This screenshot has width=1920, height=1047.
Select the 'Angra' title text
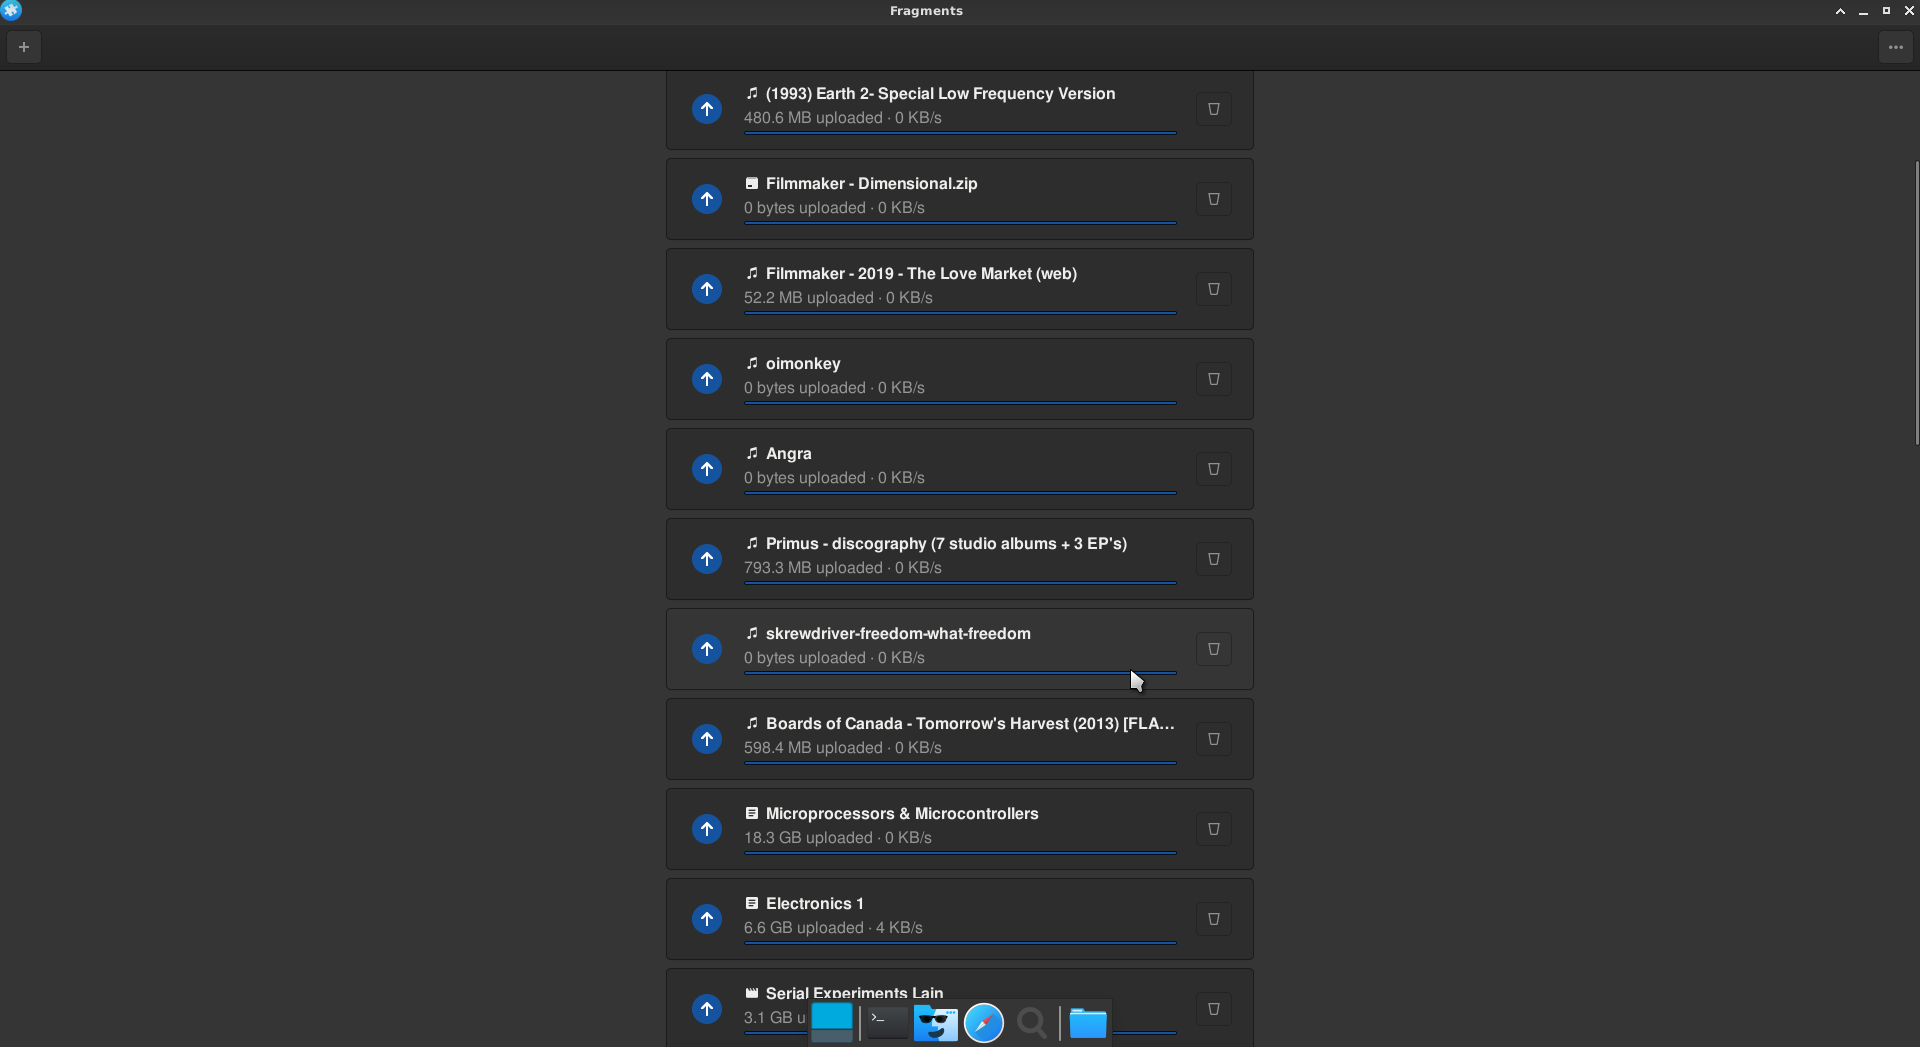[x=789, y=454]
